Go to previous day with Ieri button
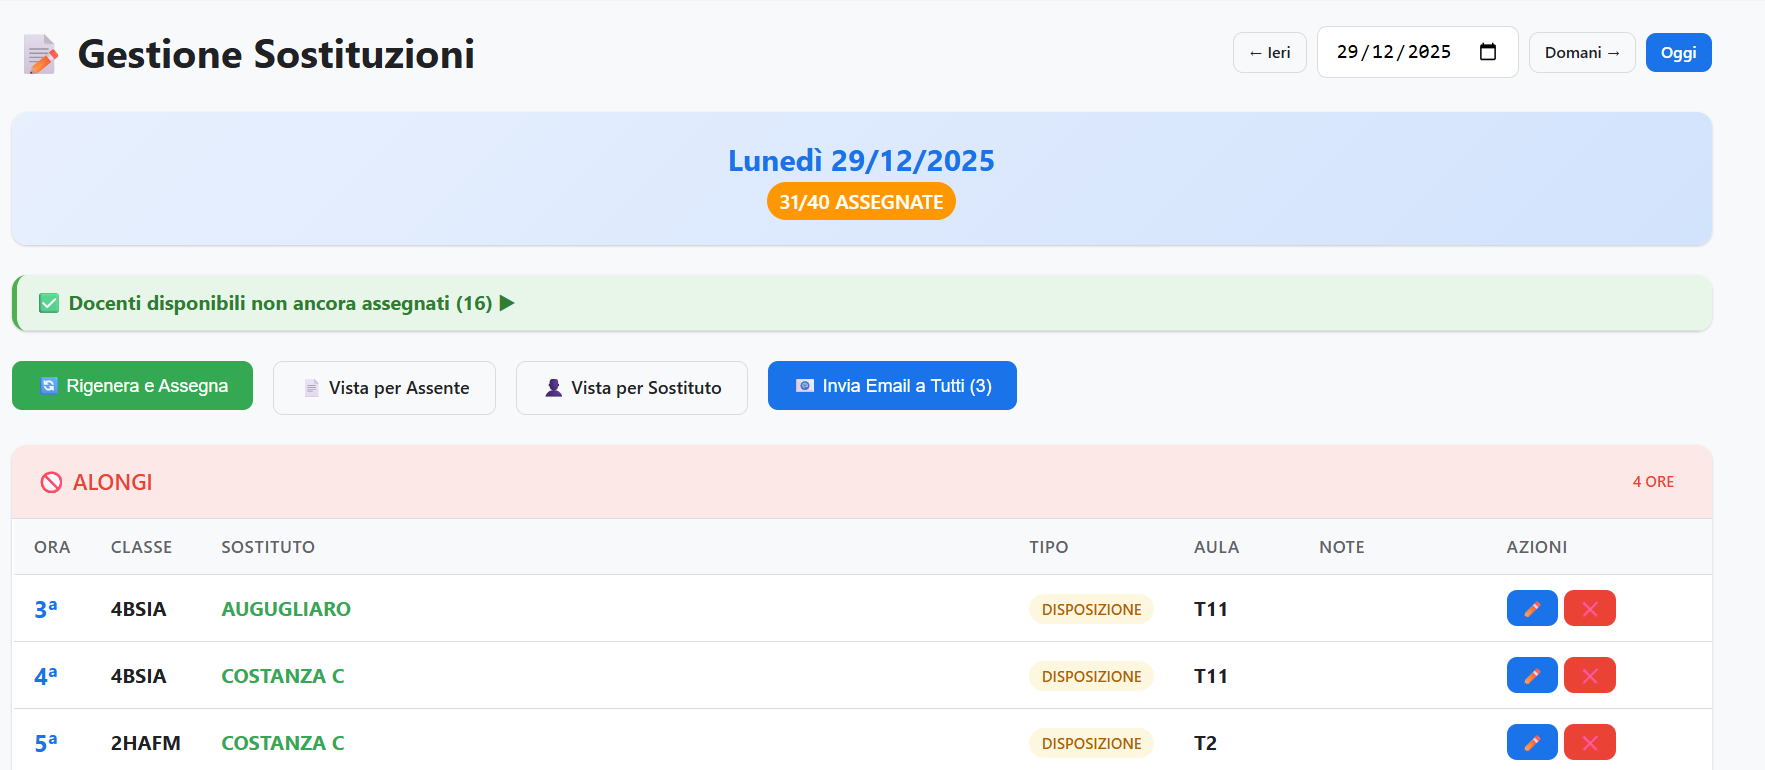Image resolution: width=1765 pixels, height=770 pixels. pyautogui.click(x=1269, y=53)
